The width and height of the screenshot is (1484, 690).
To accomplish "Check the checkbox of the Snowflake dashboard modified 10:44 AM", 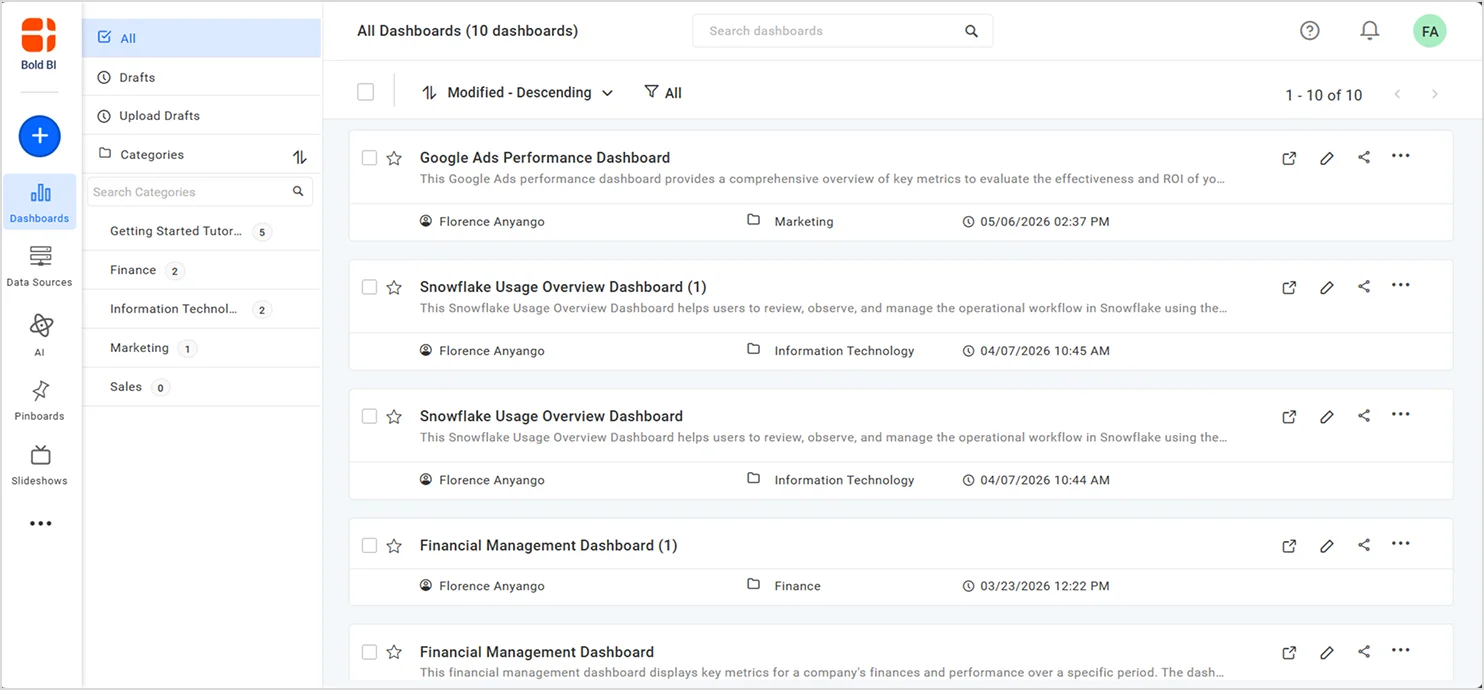I will pyautogui.click(x=369, y=416).
